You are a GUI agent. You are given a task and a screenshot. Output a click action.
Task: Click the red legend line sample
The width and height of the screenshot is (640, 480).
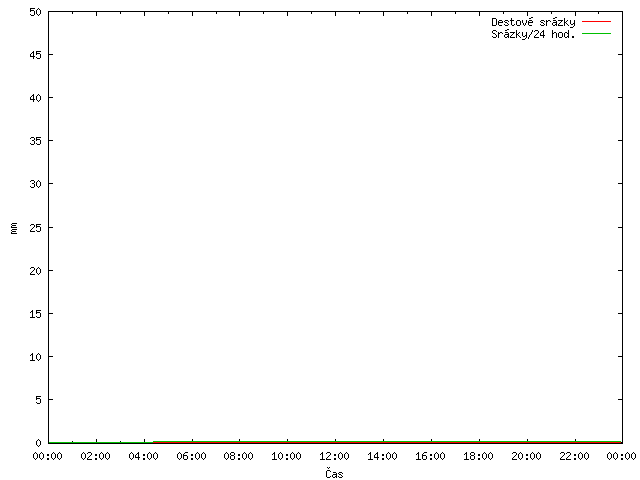pyautogui.click(x=596, y=22)
